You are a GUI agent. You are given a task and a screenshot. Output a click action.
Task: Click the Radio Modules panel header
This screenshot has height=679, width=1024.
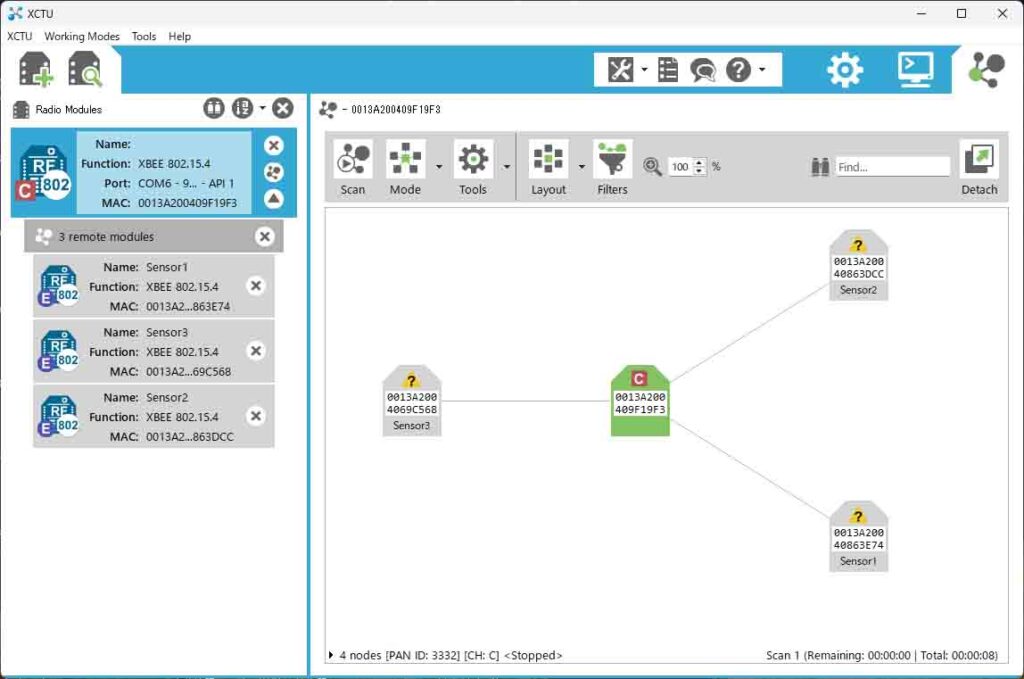(x=69, y=110)
